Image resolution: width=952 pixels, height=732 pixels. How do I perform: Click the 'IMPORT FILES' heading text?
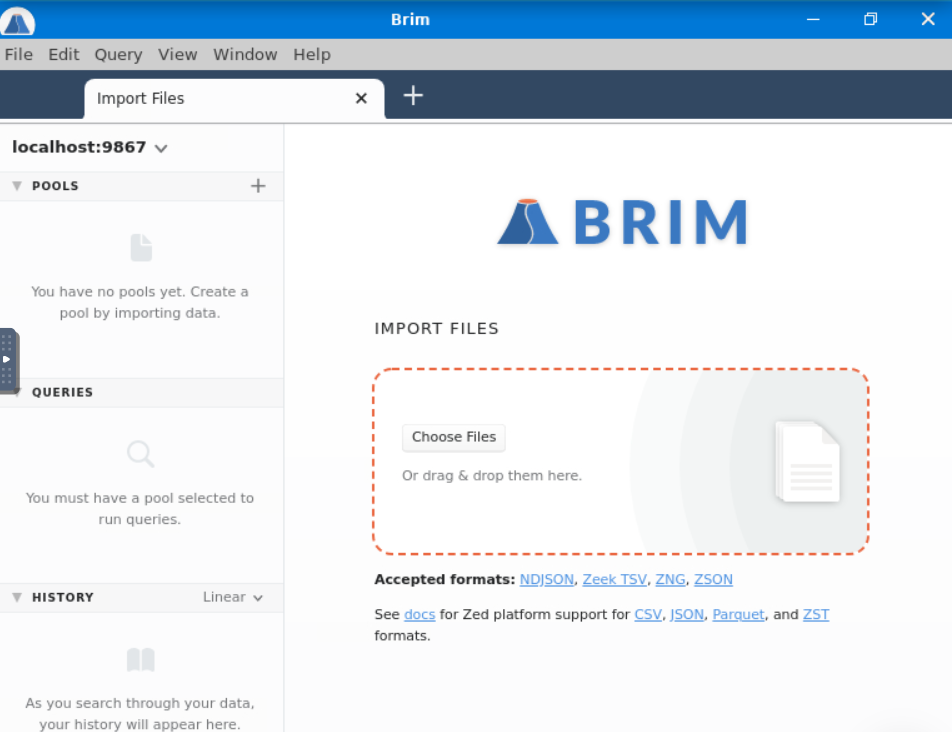click(437, 328)
